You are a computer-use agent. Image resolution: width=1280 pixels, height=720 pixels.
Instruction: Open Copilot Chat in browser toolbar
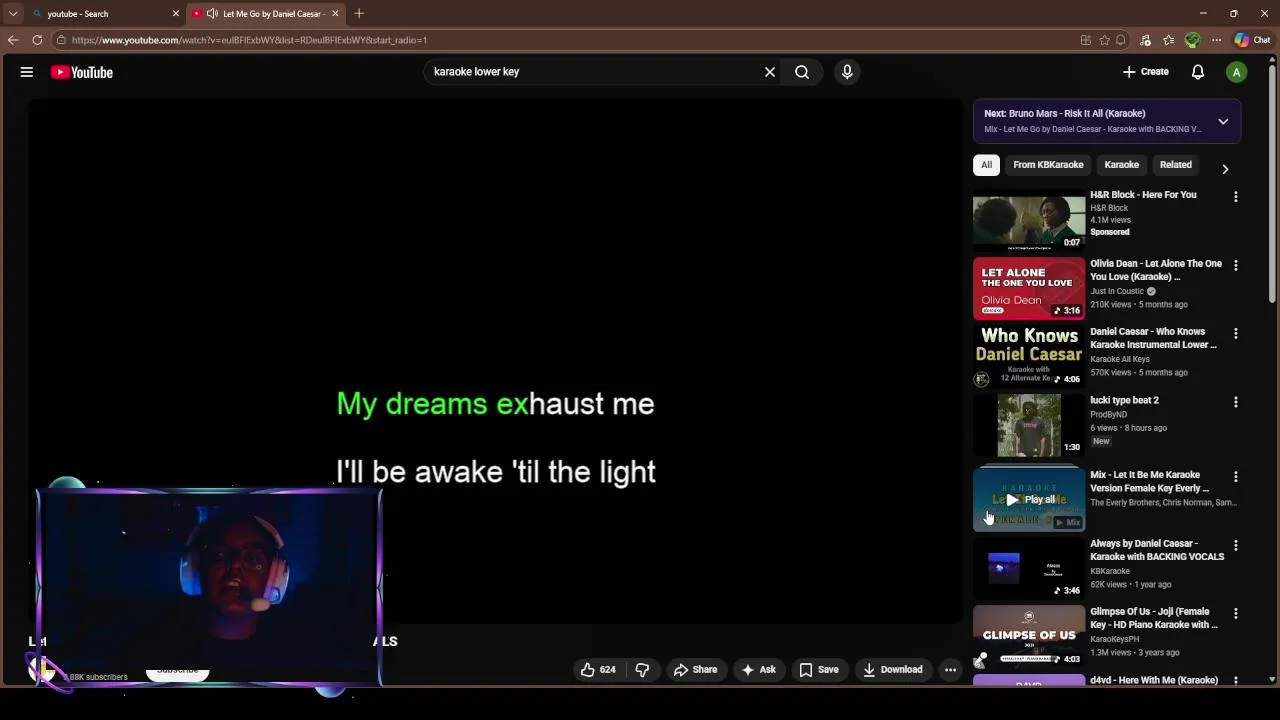tap(1252, 40)
